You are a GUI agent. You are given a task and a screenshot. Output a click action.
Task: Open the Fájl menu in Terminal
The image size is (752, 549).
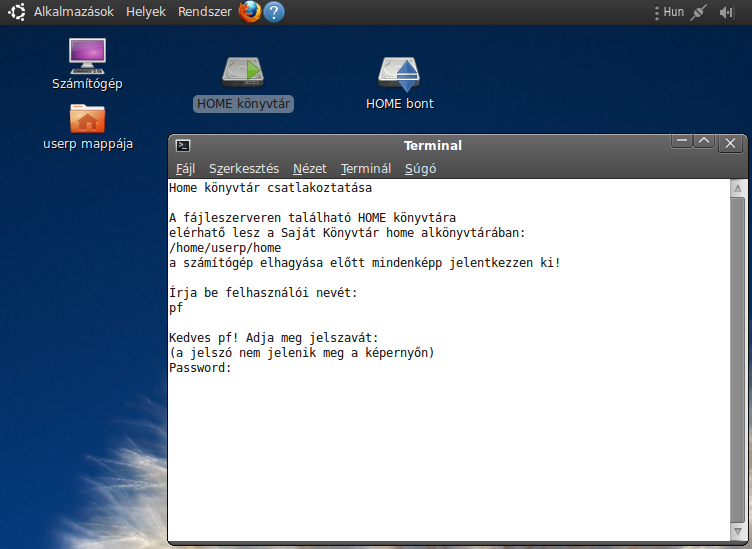[x=186, y=168]
